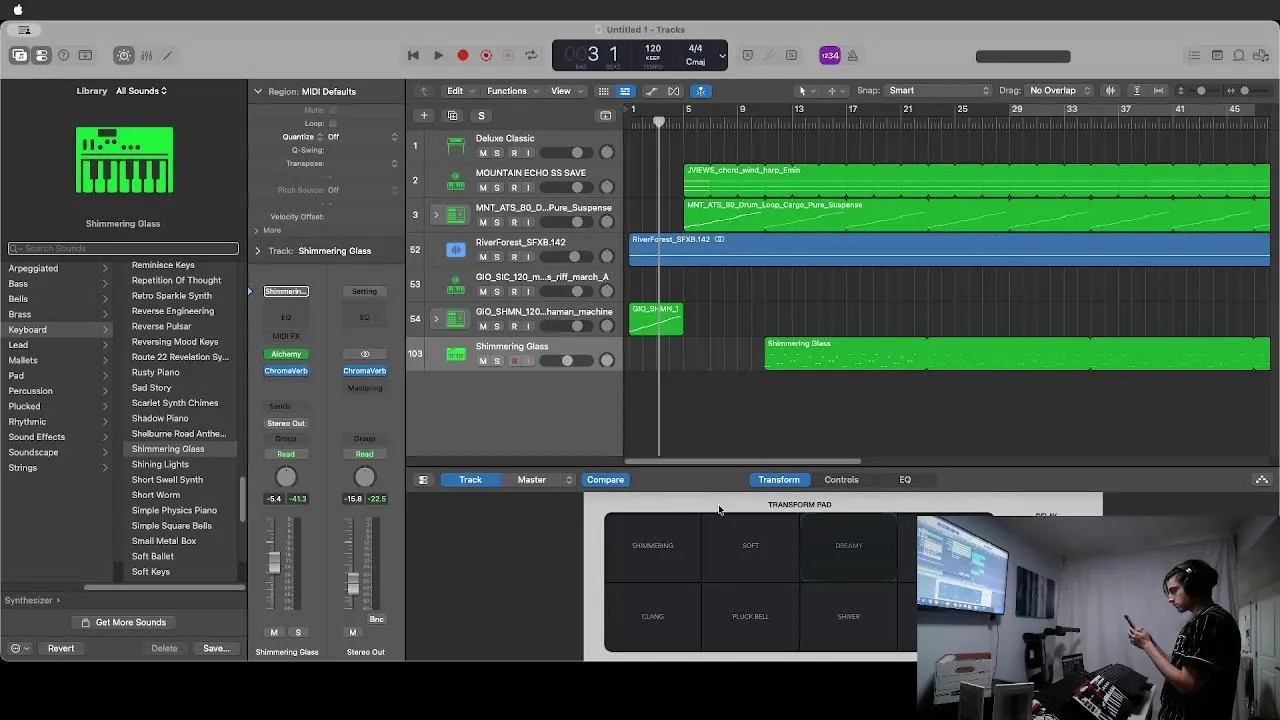Switch to grid view button

click(x=603, y=91)
